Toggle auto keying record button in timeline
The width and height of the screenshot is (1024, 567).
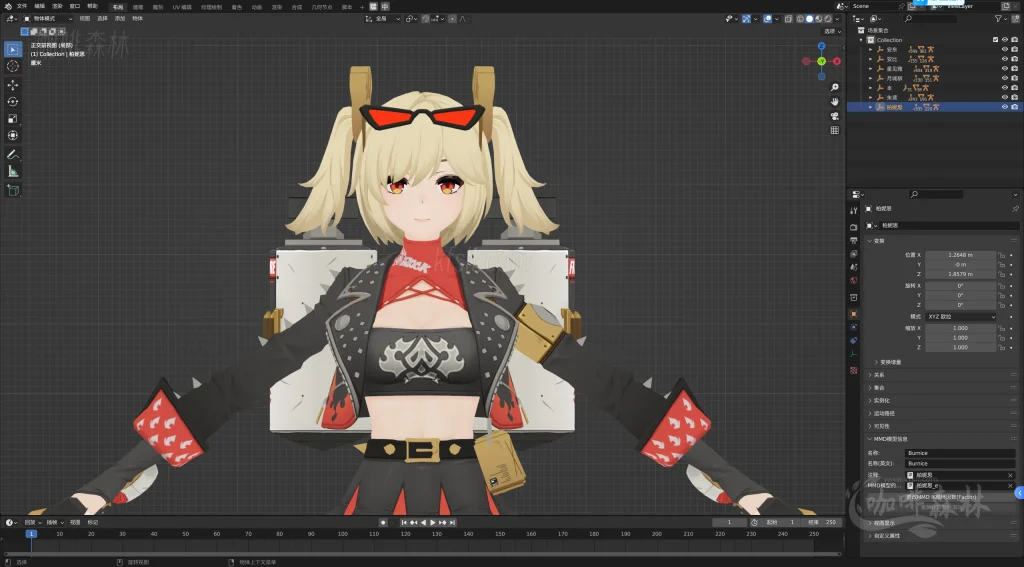coord(383,523)
